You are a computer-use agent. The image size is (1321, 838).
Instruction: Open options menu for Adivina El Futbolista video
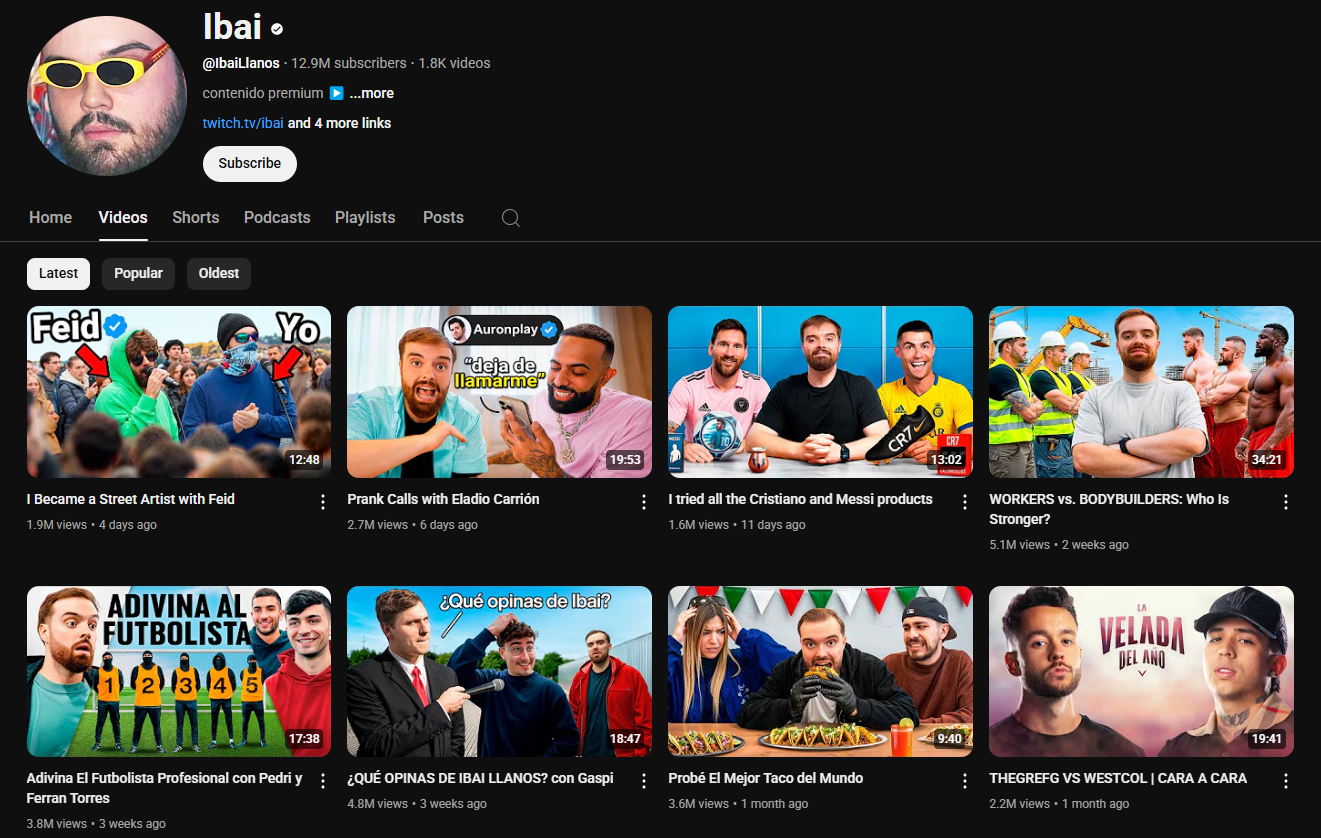323,781
